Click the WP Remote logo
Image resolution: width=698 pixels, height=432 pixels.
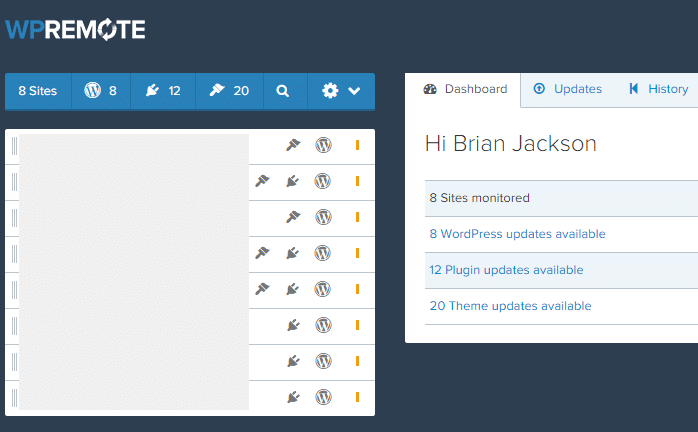click(x=75, y=29)
